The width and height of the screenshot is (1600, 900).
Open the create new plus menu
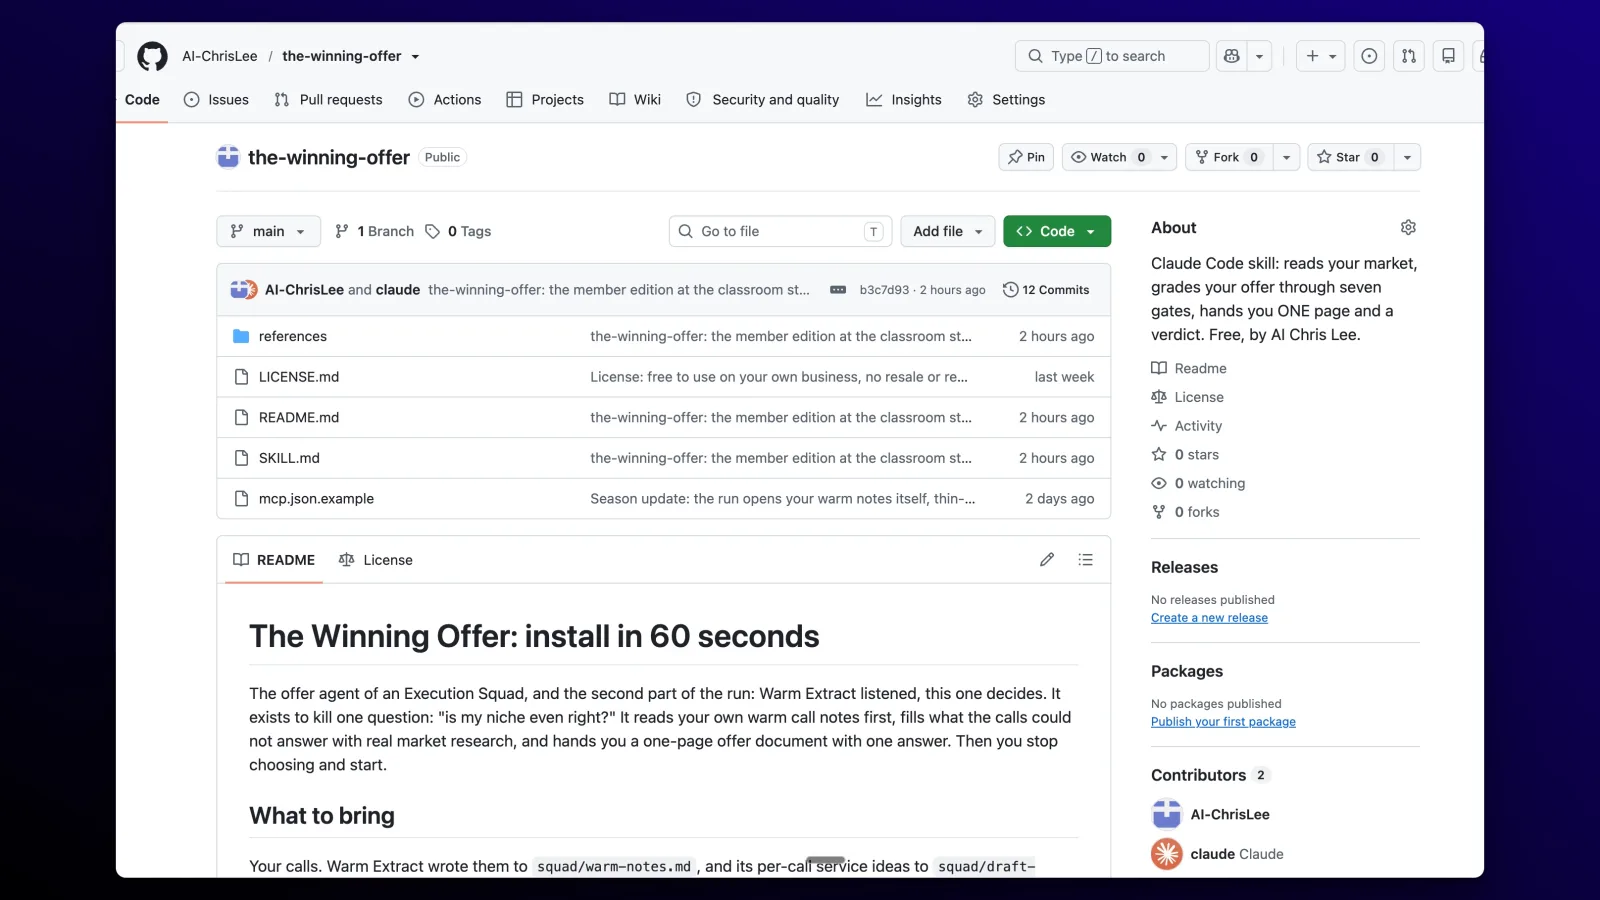pos(1321,56)
